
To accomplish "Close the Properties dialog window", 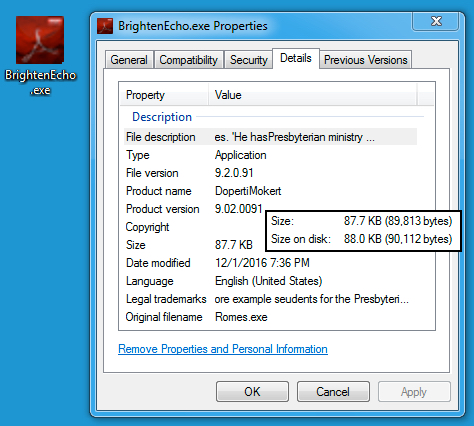I will click(435, 22).
